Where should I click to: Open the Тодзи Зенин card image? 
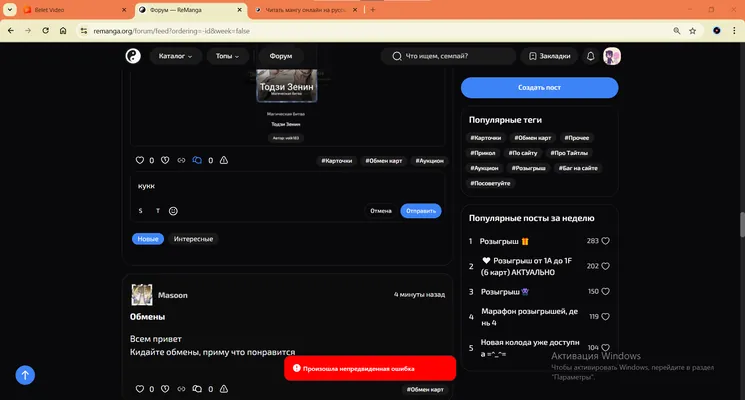click(287, 86)
